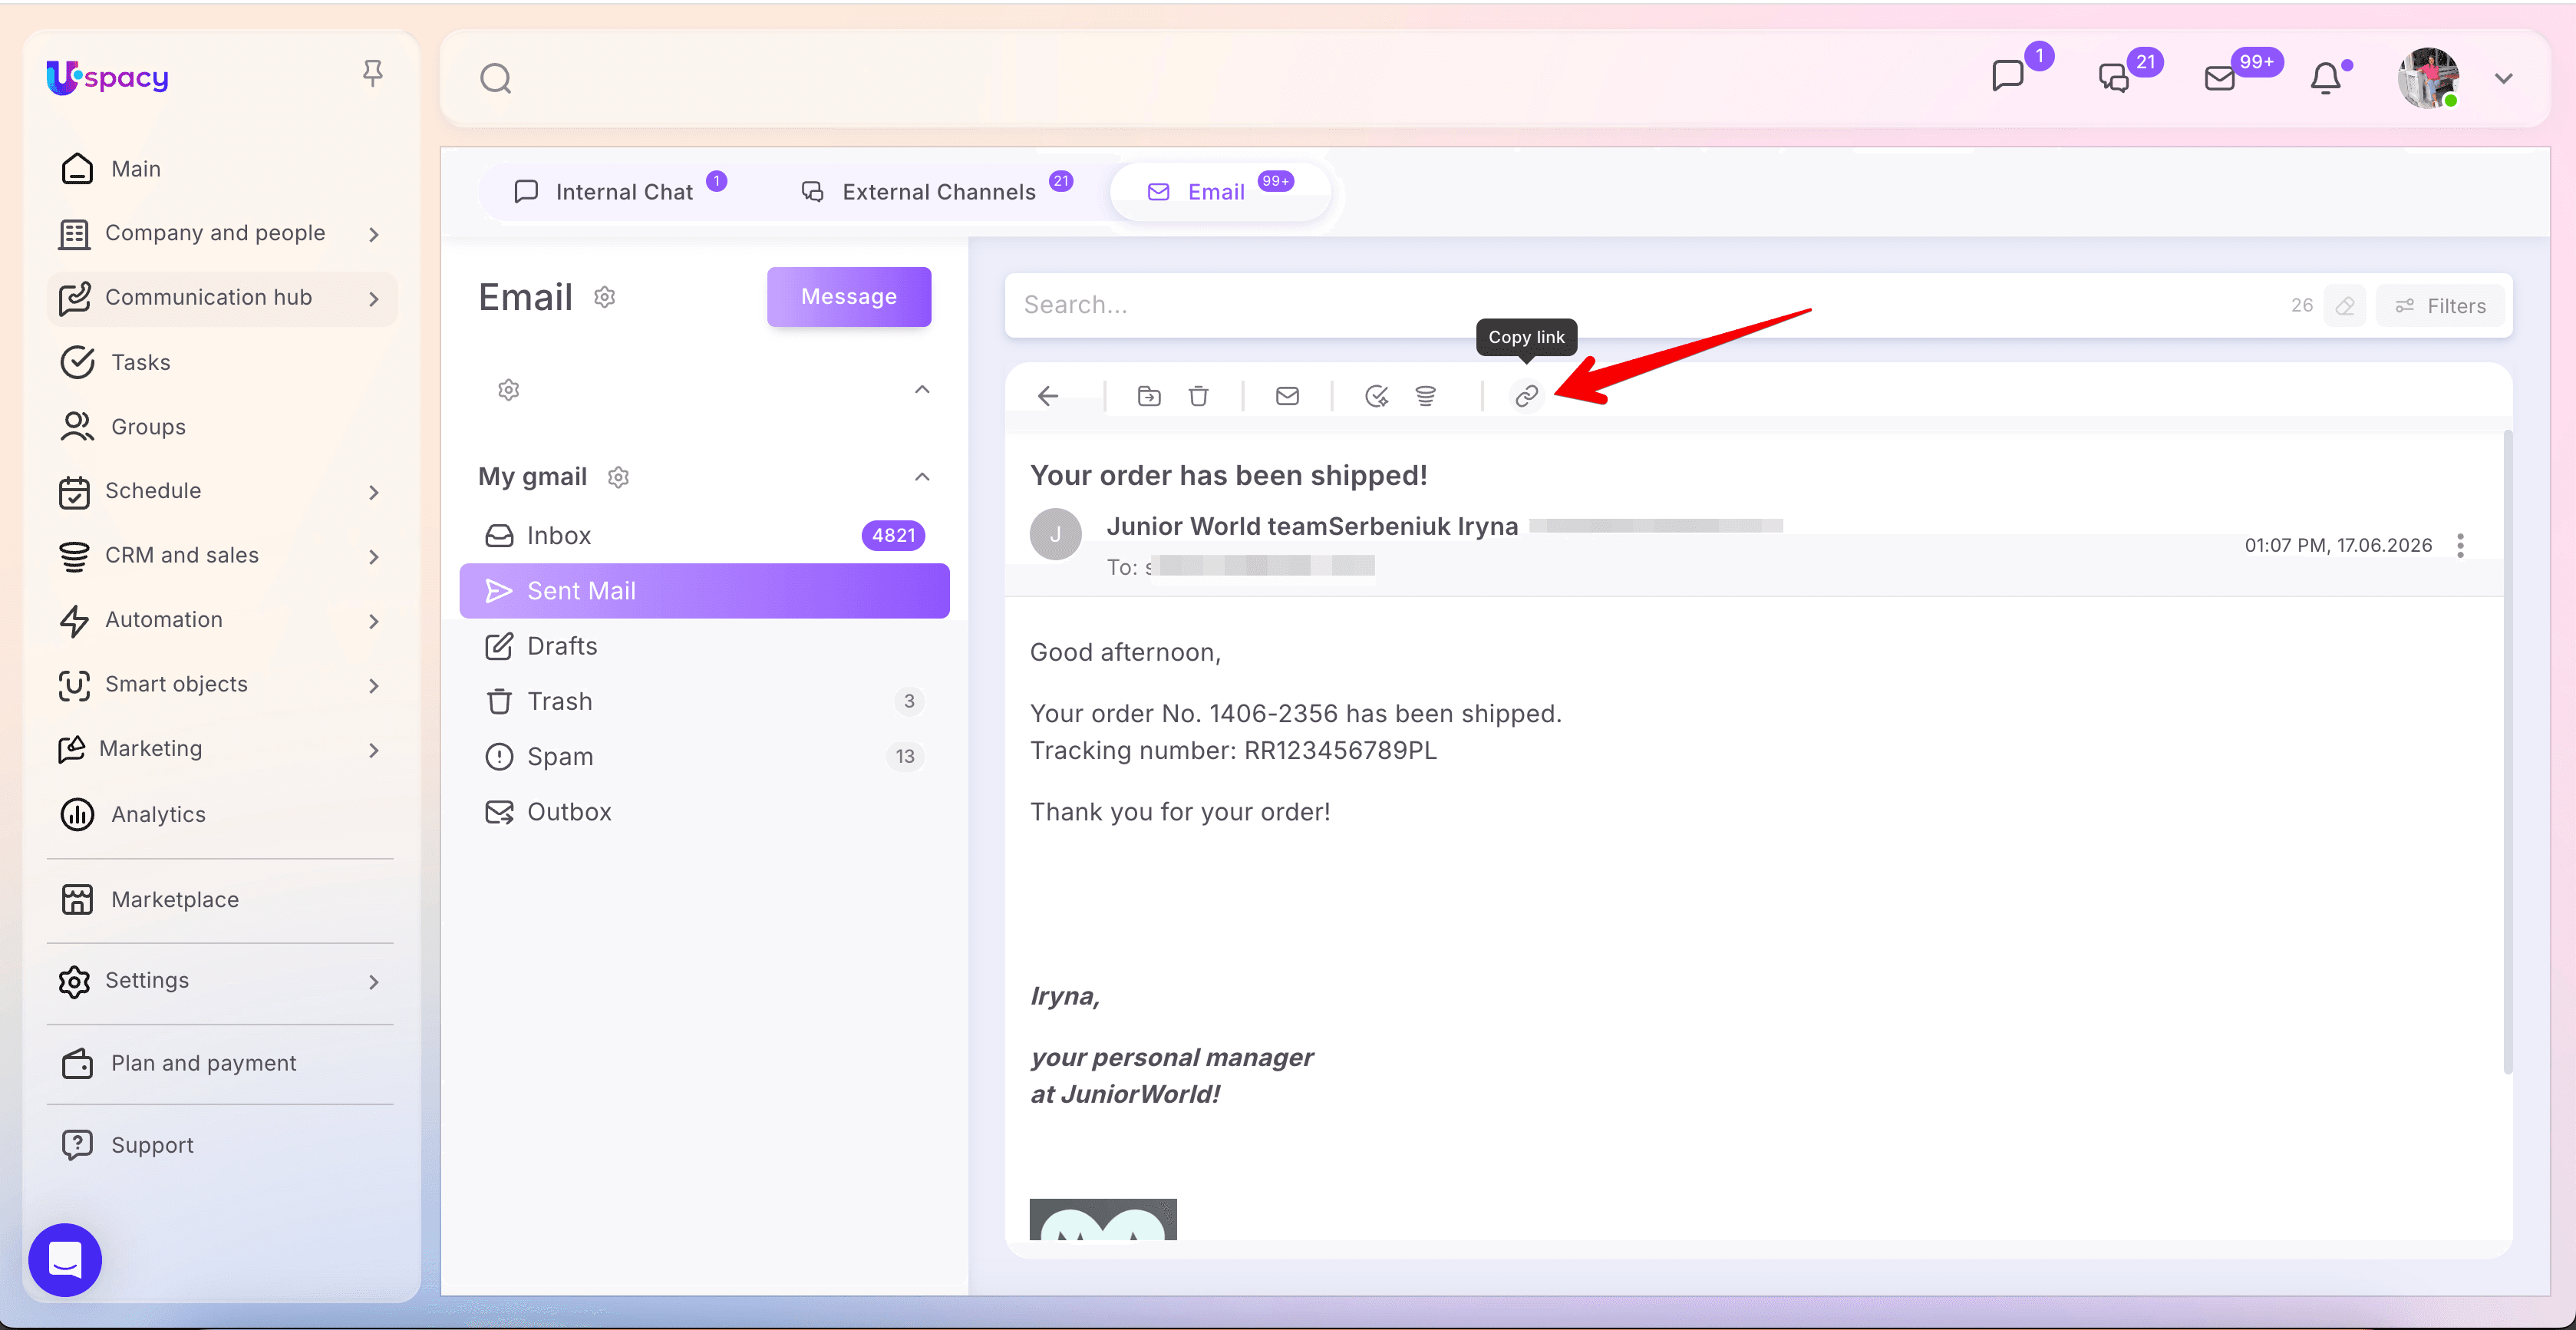
Task: Compose a new Message
Action: (x=849, y=296)
